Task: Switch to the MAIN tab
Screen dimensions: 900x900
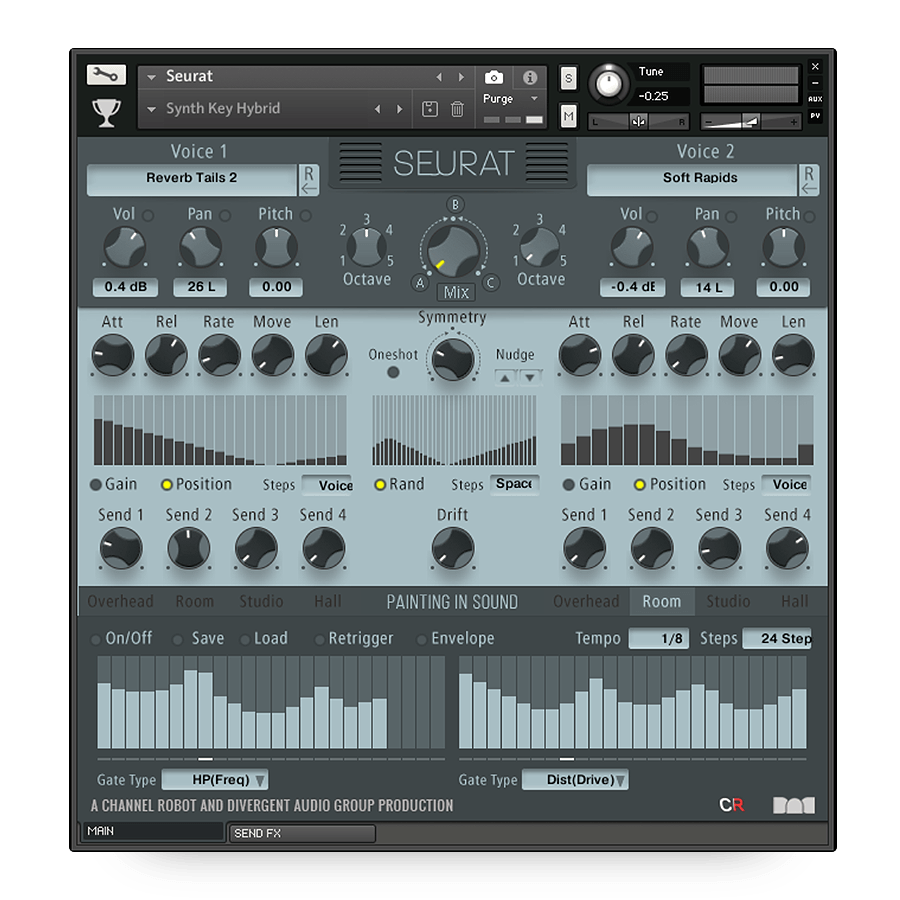Action: coord(152,831)
